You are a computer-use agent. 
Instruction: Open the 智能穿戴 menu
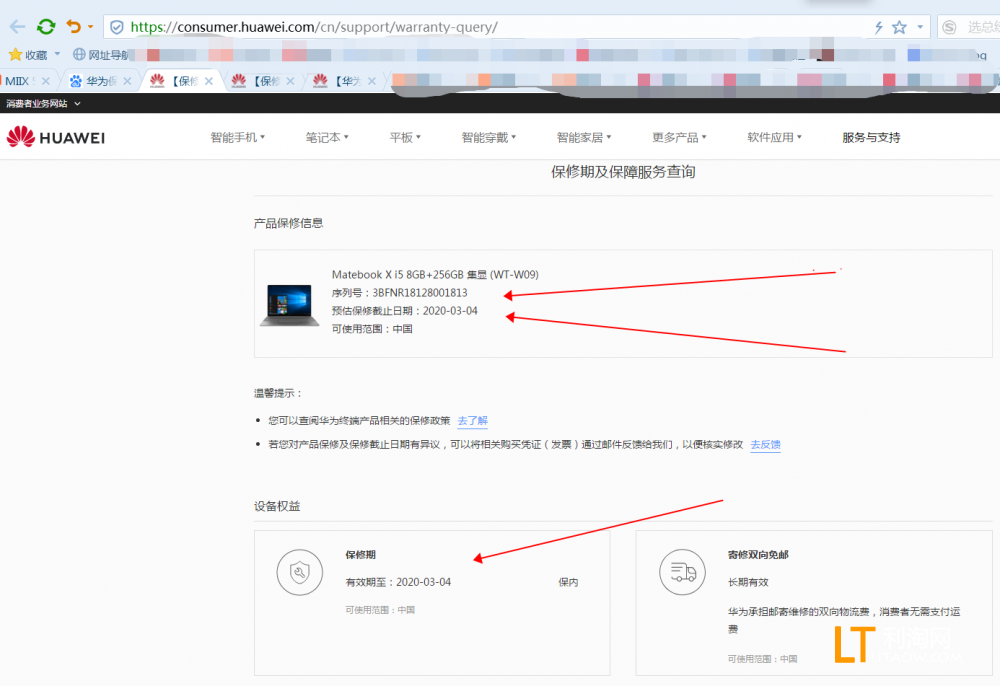tap(489, 137)
